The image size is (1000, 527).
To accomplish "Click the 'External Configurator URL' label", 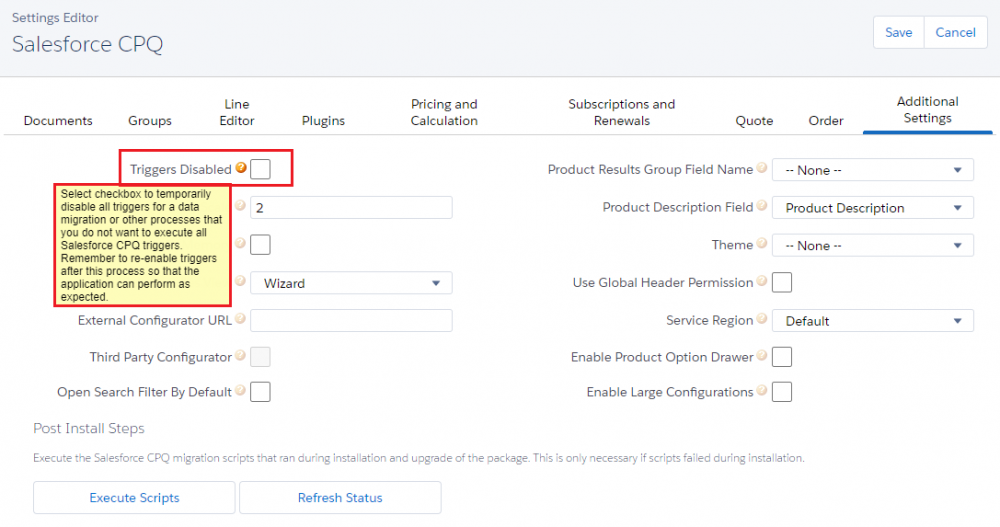I will coord(154,320).
